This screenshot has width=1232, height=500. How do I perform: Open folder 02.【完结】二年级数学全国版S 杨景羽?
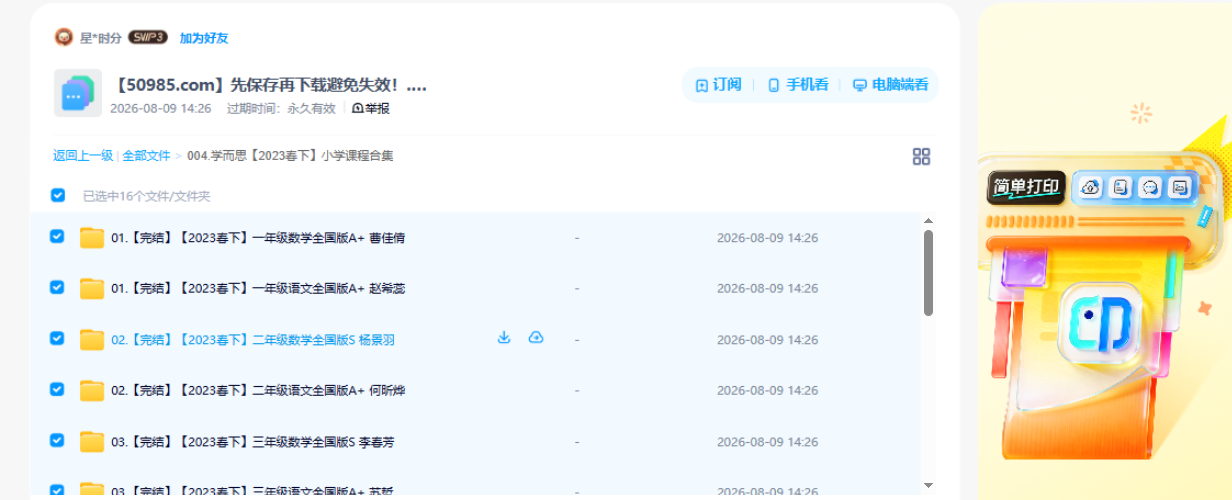253,340
